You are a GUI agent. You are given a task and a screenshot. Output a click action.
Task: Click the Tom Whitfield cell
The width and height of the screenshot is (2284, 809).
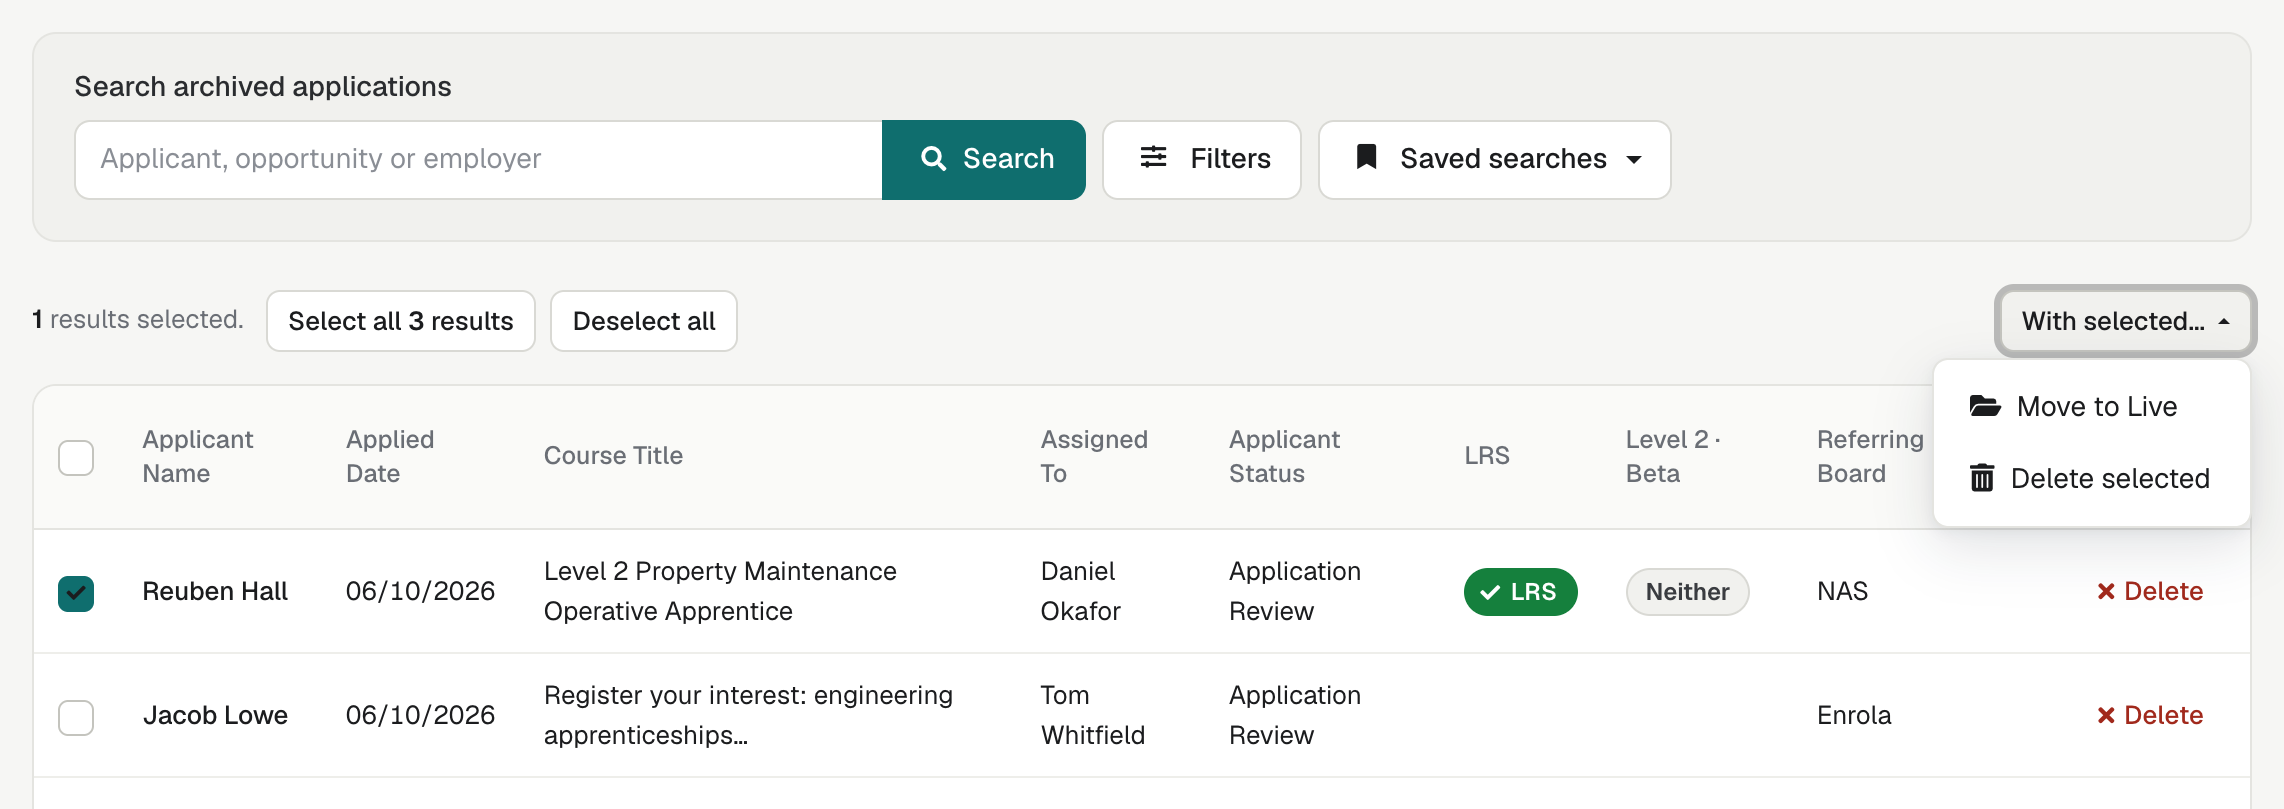[x=1093, y=715]
